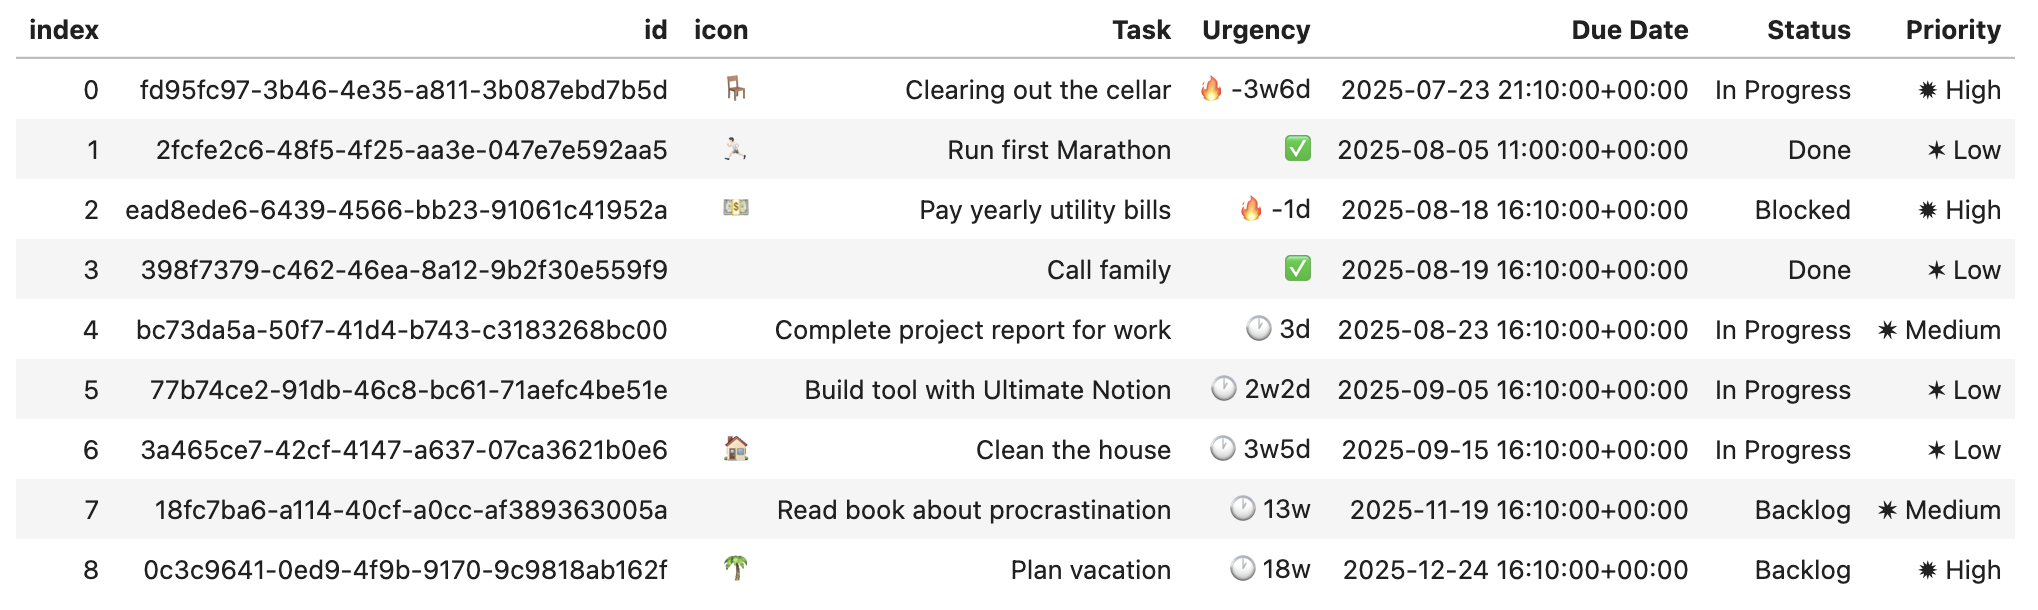Click the fire icon beside -1d urgency
2038x610 pixels.
pos(1251,209)
